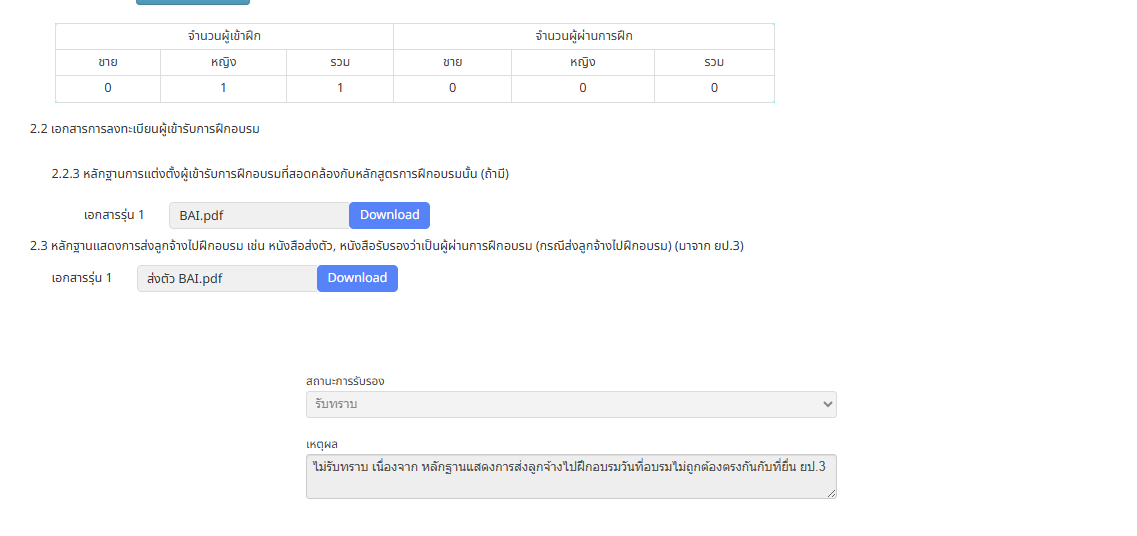Viewport: 1137px width, 536px height.
Task: Click หญิง column header under จำนวนผู้เข้าฝึก
Action: coord(223,62)
